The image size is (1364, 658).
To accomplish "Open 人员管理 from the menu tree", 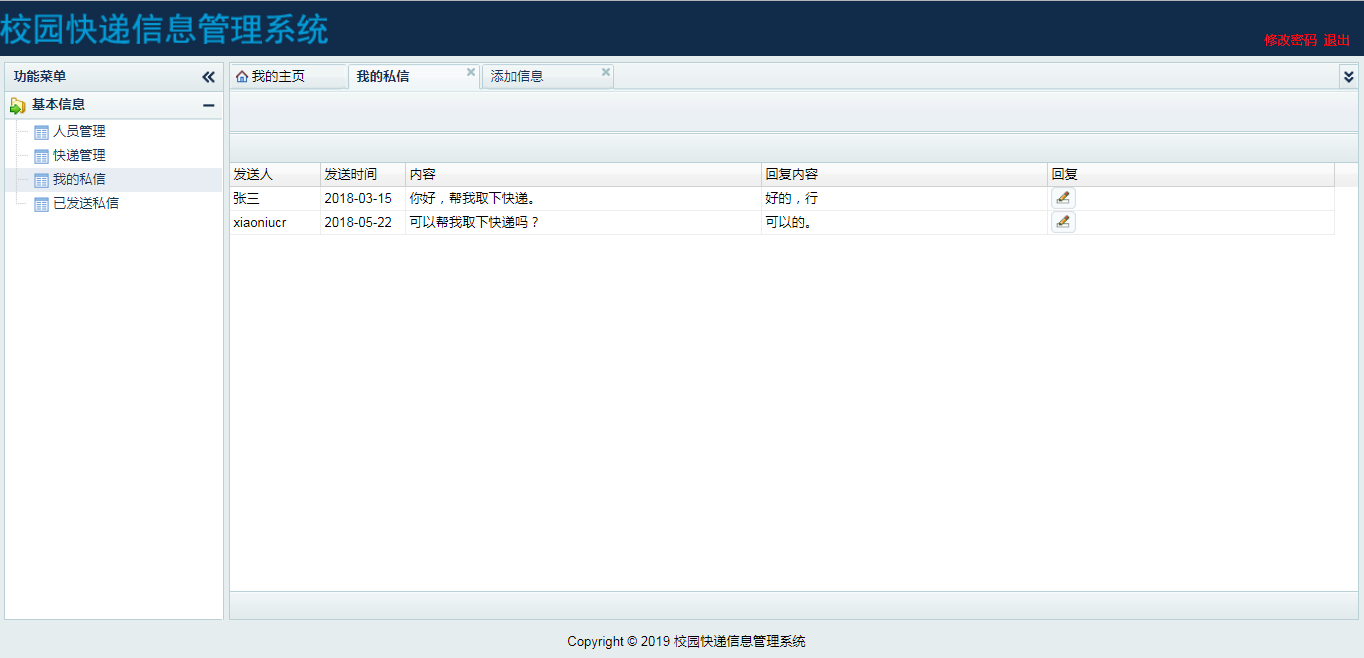I will pos(79,131).
